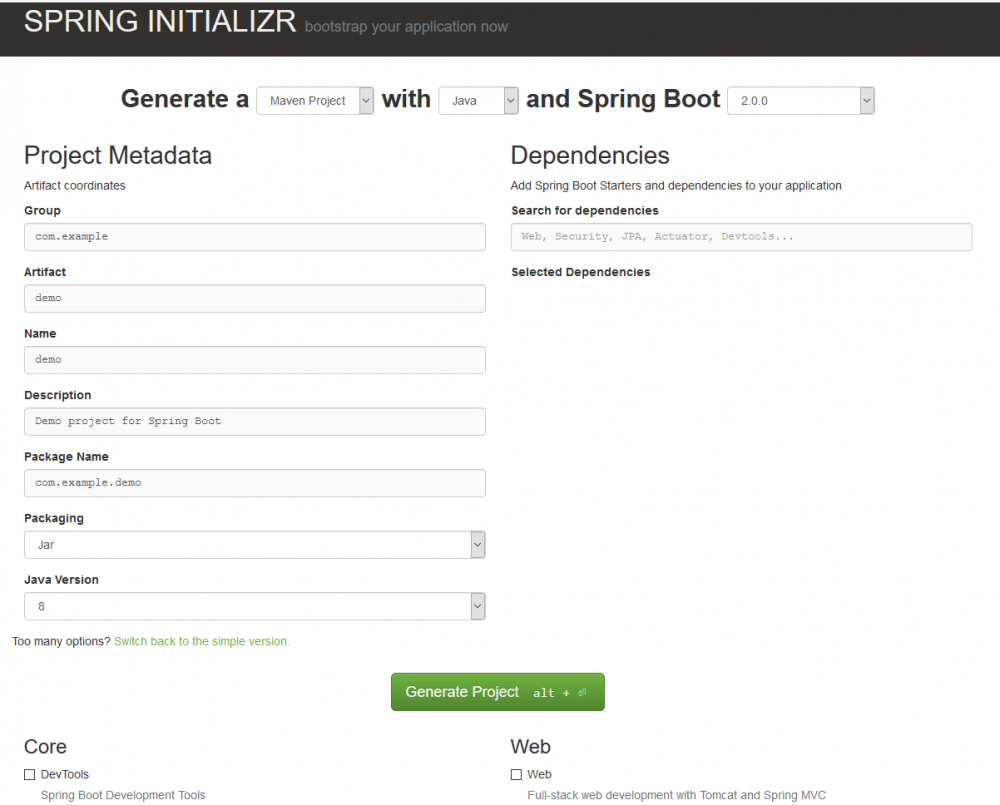Enable the DevTools checkbox

30,775
